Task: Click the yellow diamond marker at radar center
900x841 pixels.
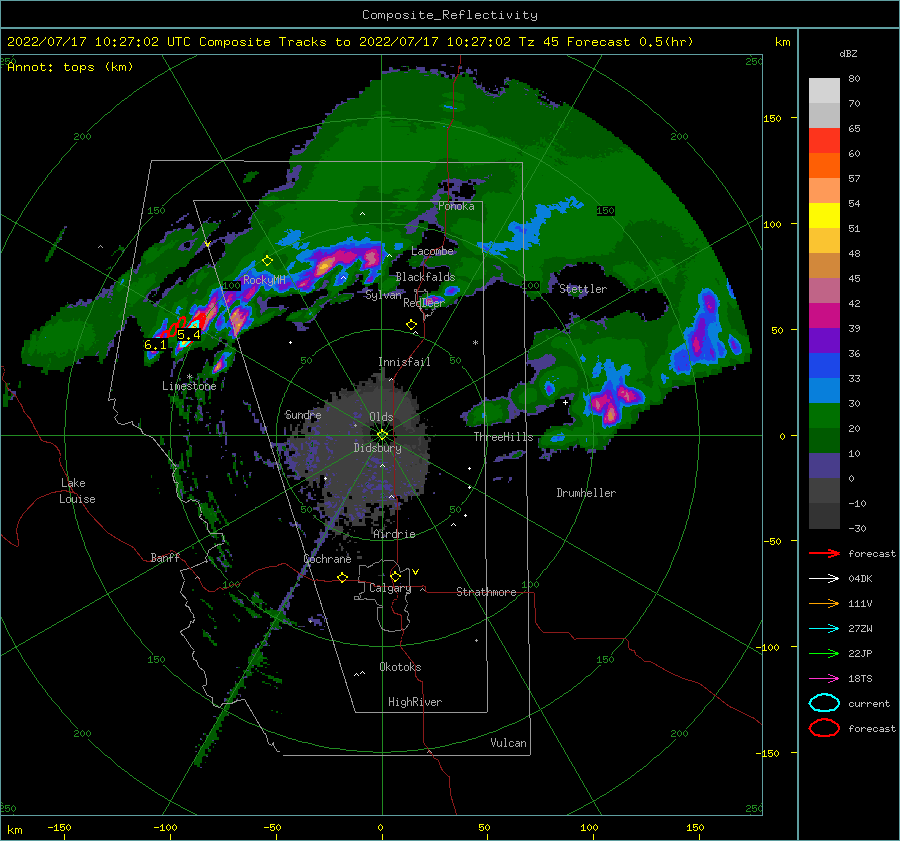Action: (x=382, y=435)
